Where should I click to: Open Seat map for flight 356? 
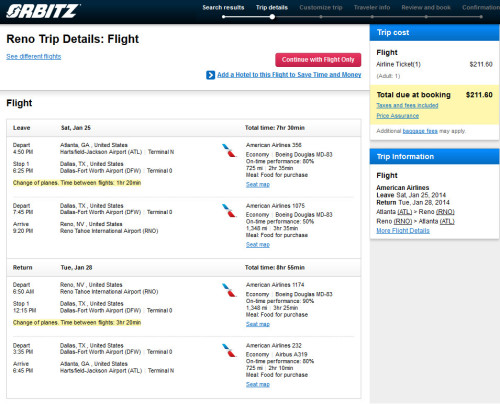click(x=258, y=184)
